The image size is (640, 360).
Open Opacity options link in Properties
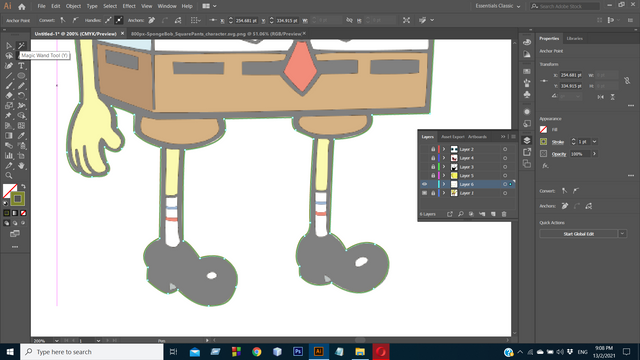[559, 154]
